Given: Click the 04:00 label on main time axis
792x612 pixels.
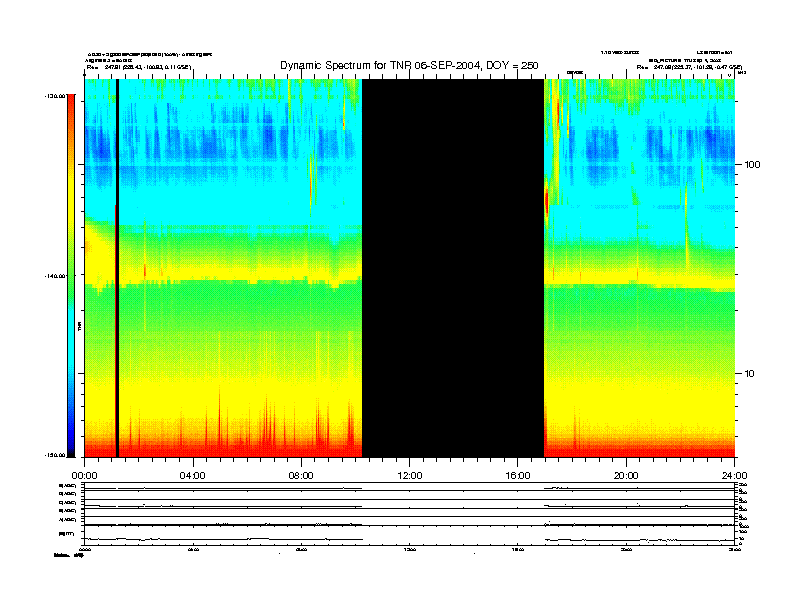Looking at the screenshot, I should coord(193,476).
